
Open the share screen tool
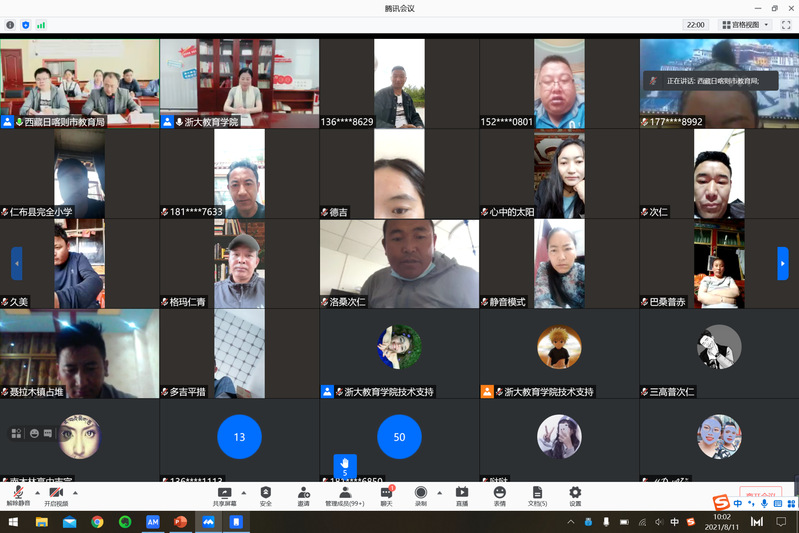click(x=224, y=493)
